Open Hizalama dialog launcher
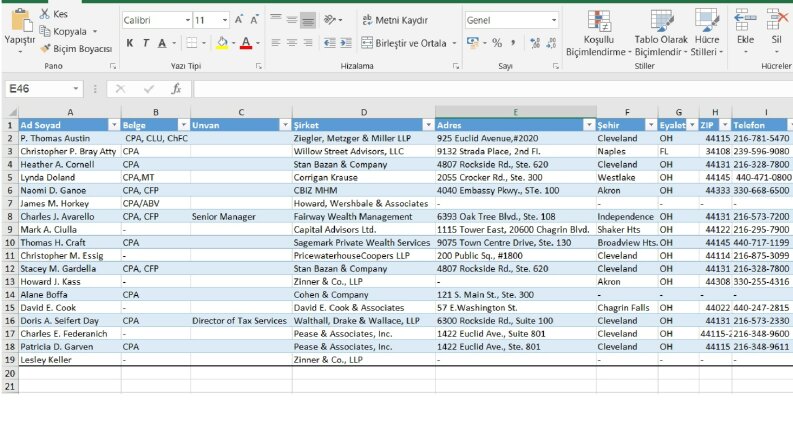The width and height of the screenshot is (793, 446). (x=456, y=66)
